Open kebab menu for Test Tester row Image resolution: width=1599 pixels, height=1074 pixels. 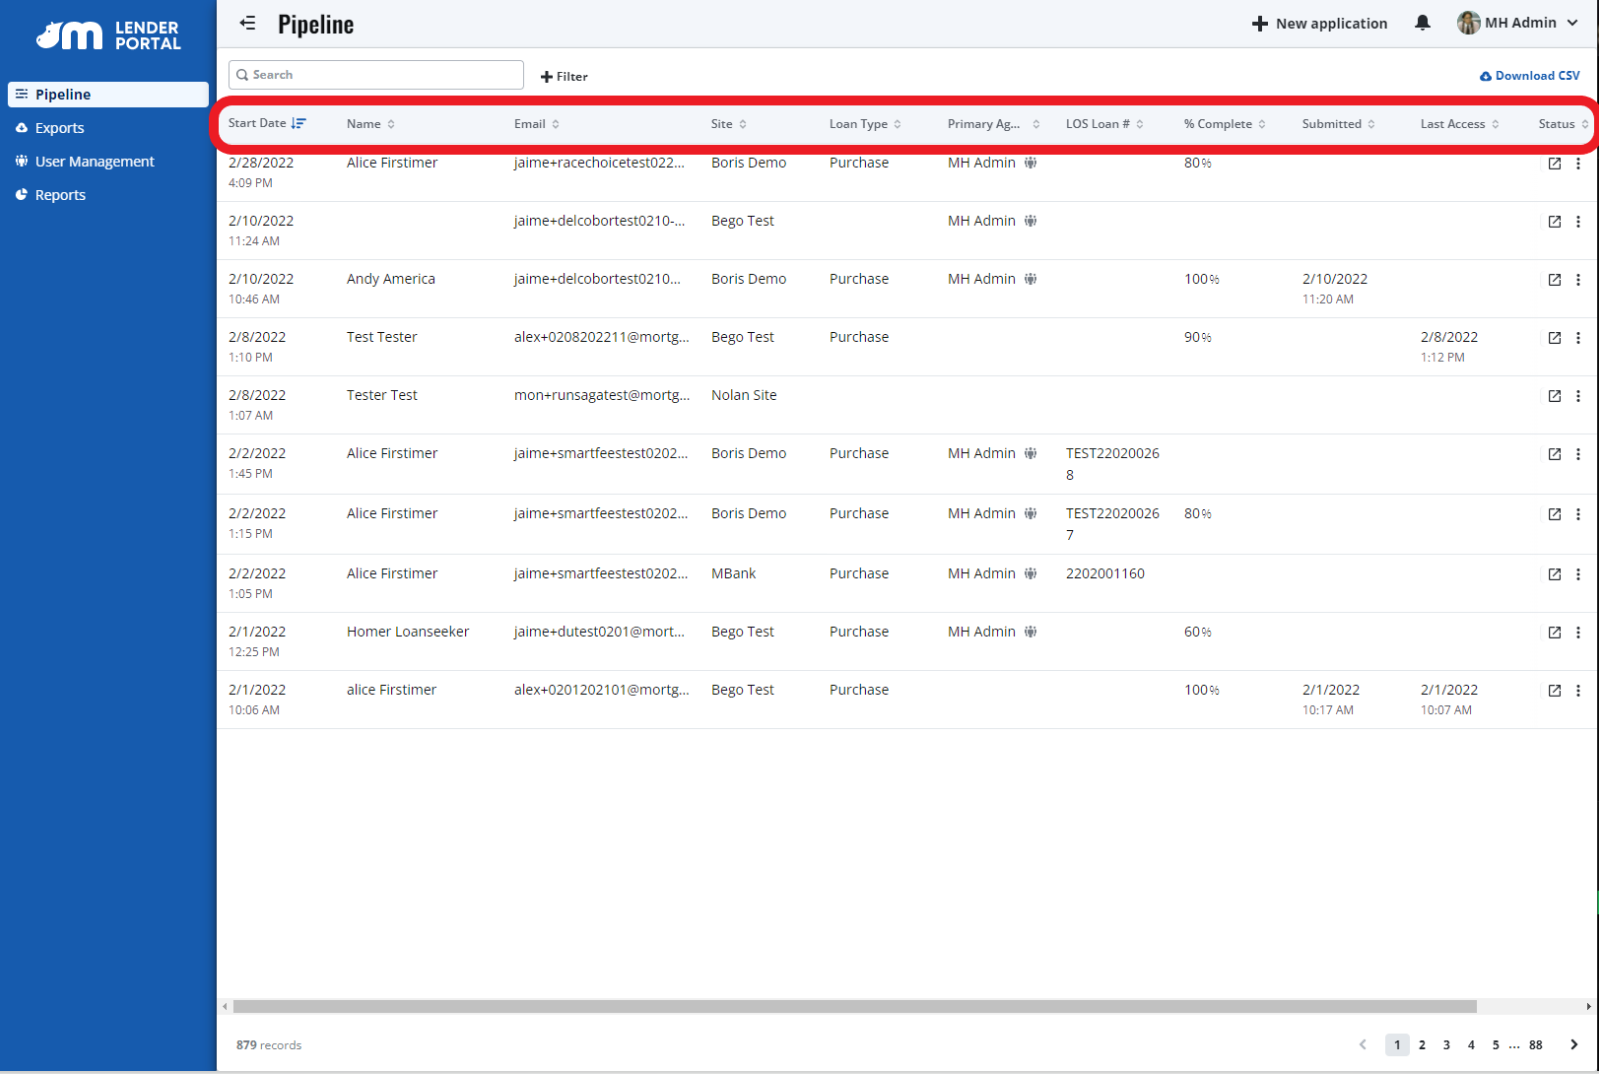1578,337
